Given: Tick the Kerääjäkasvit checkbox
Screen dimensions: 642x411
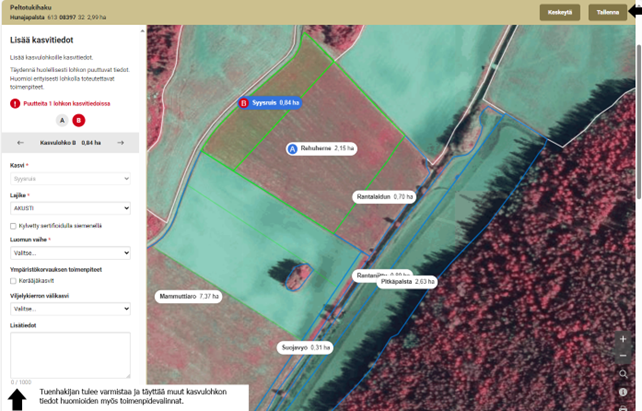Looking at the screenshot, I should tap(13, 281).
